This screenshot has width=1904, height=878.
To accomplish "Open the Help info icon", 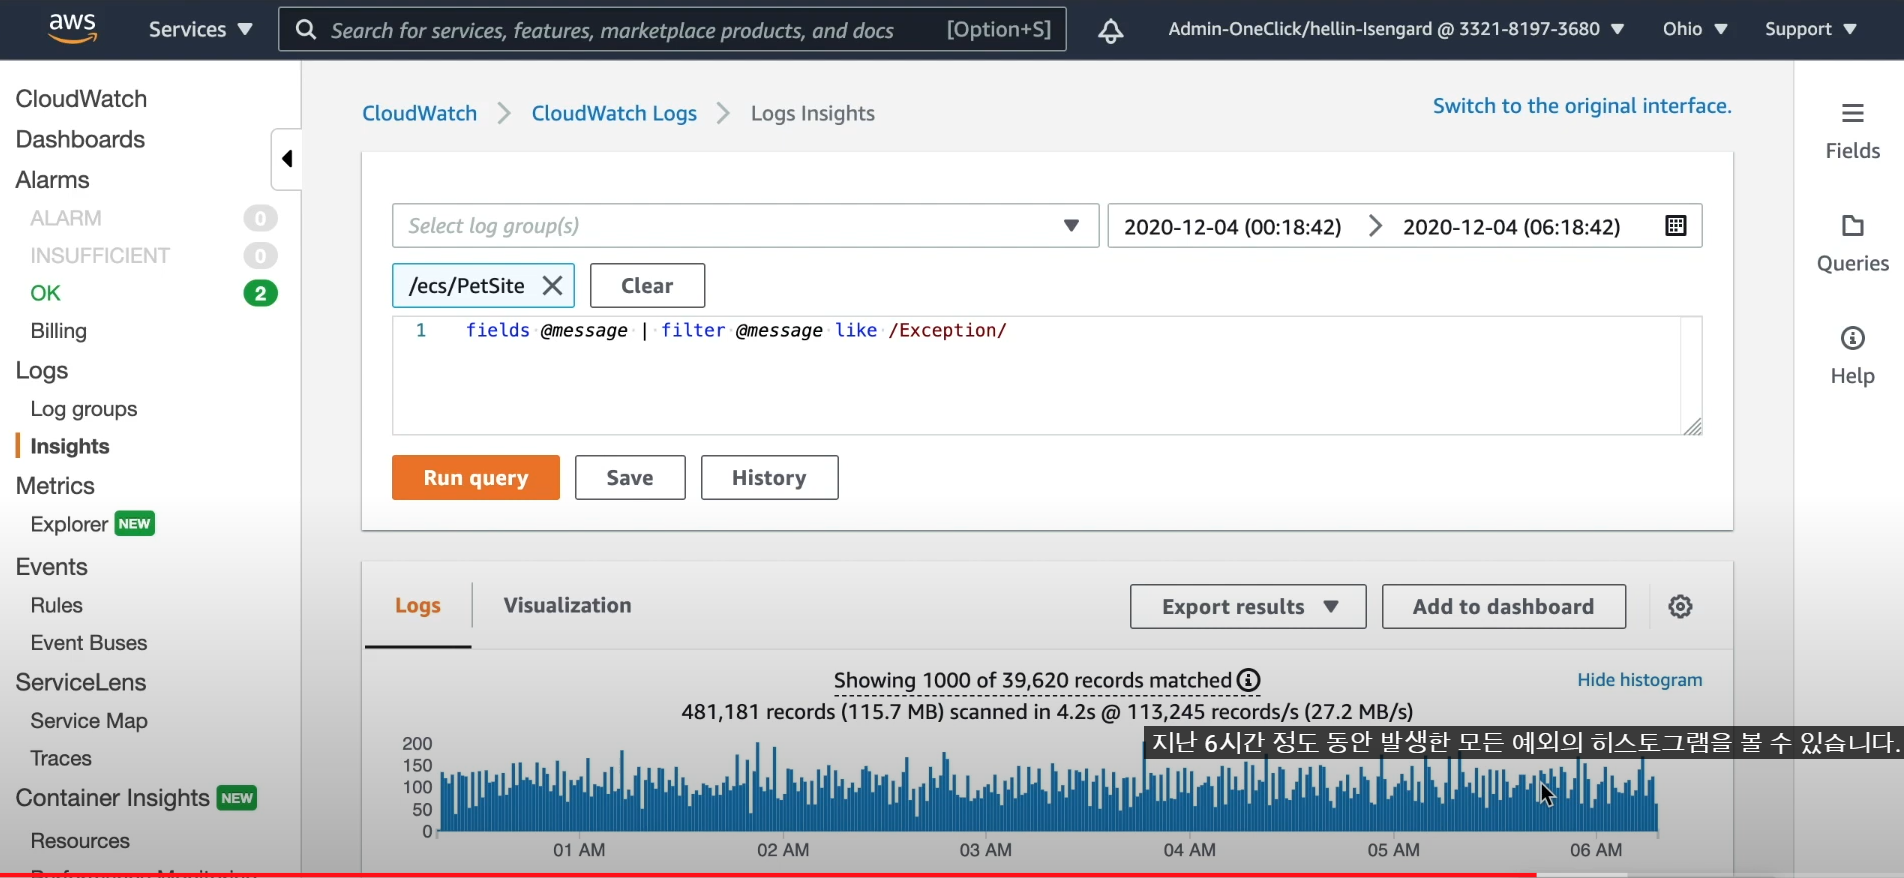I will click(x=1852, y=338).
